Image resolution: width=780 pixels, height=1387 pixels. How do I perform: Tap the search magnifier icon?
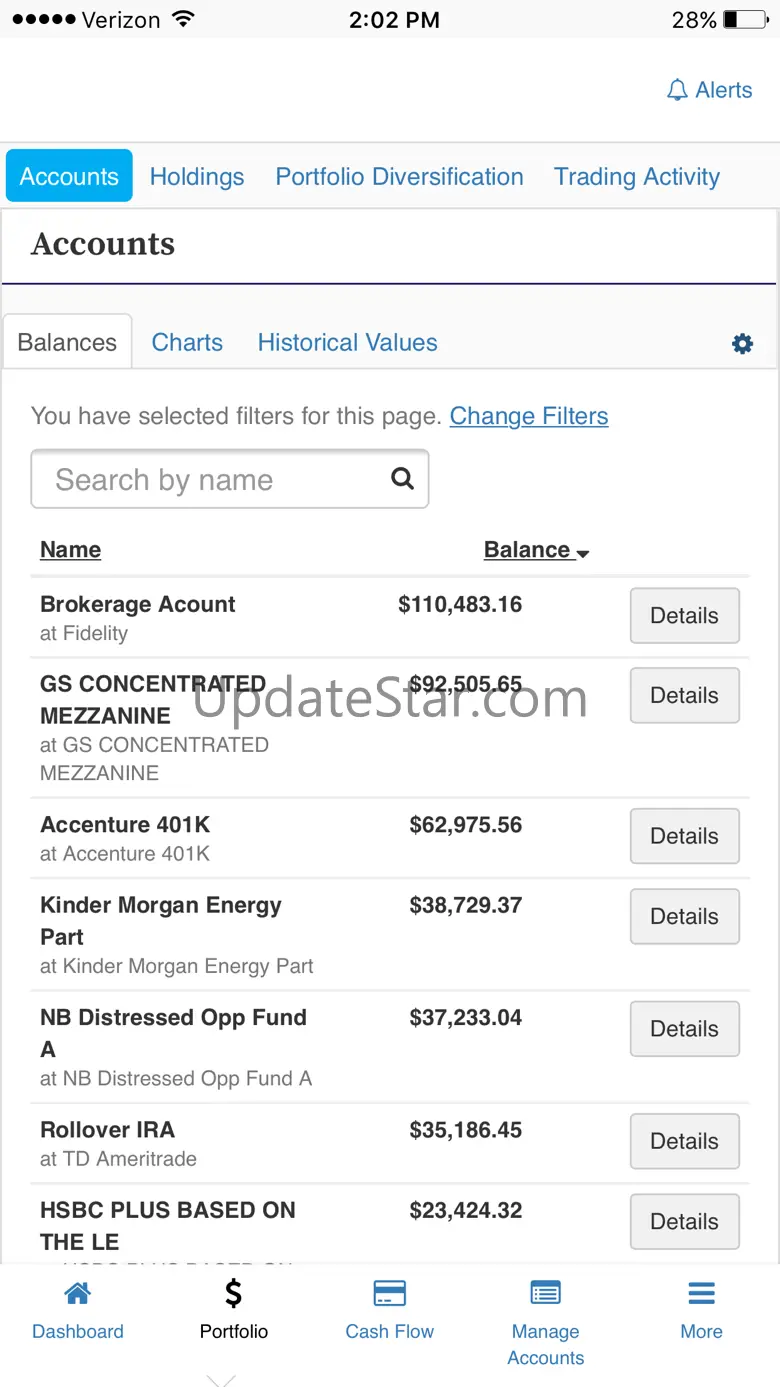coord(402,479)
